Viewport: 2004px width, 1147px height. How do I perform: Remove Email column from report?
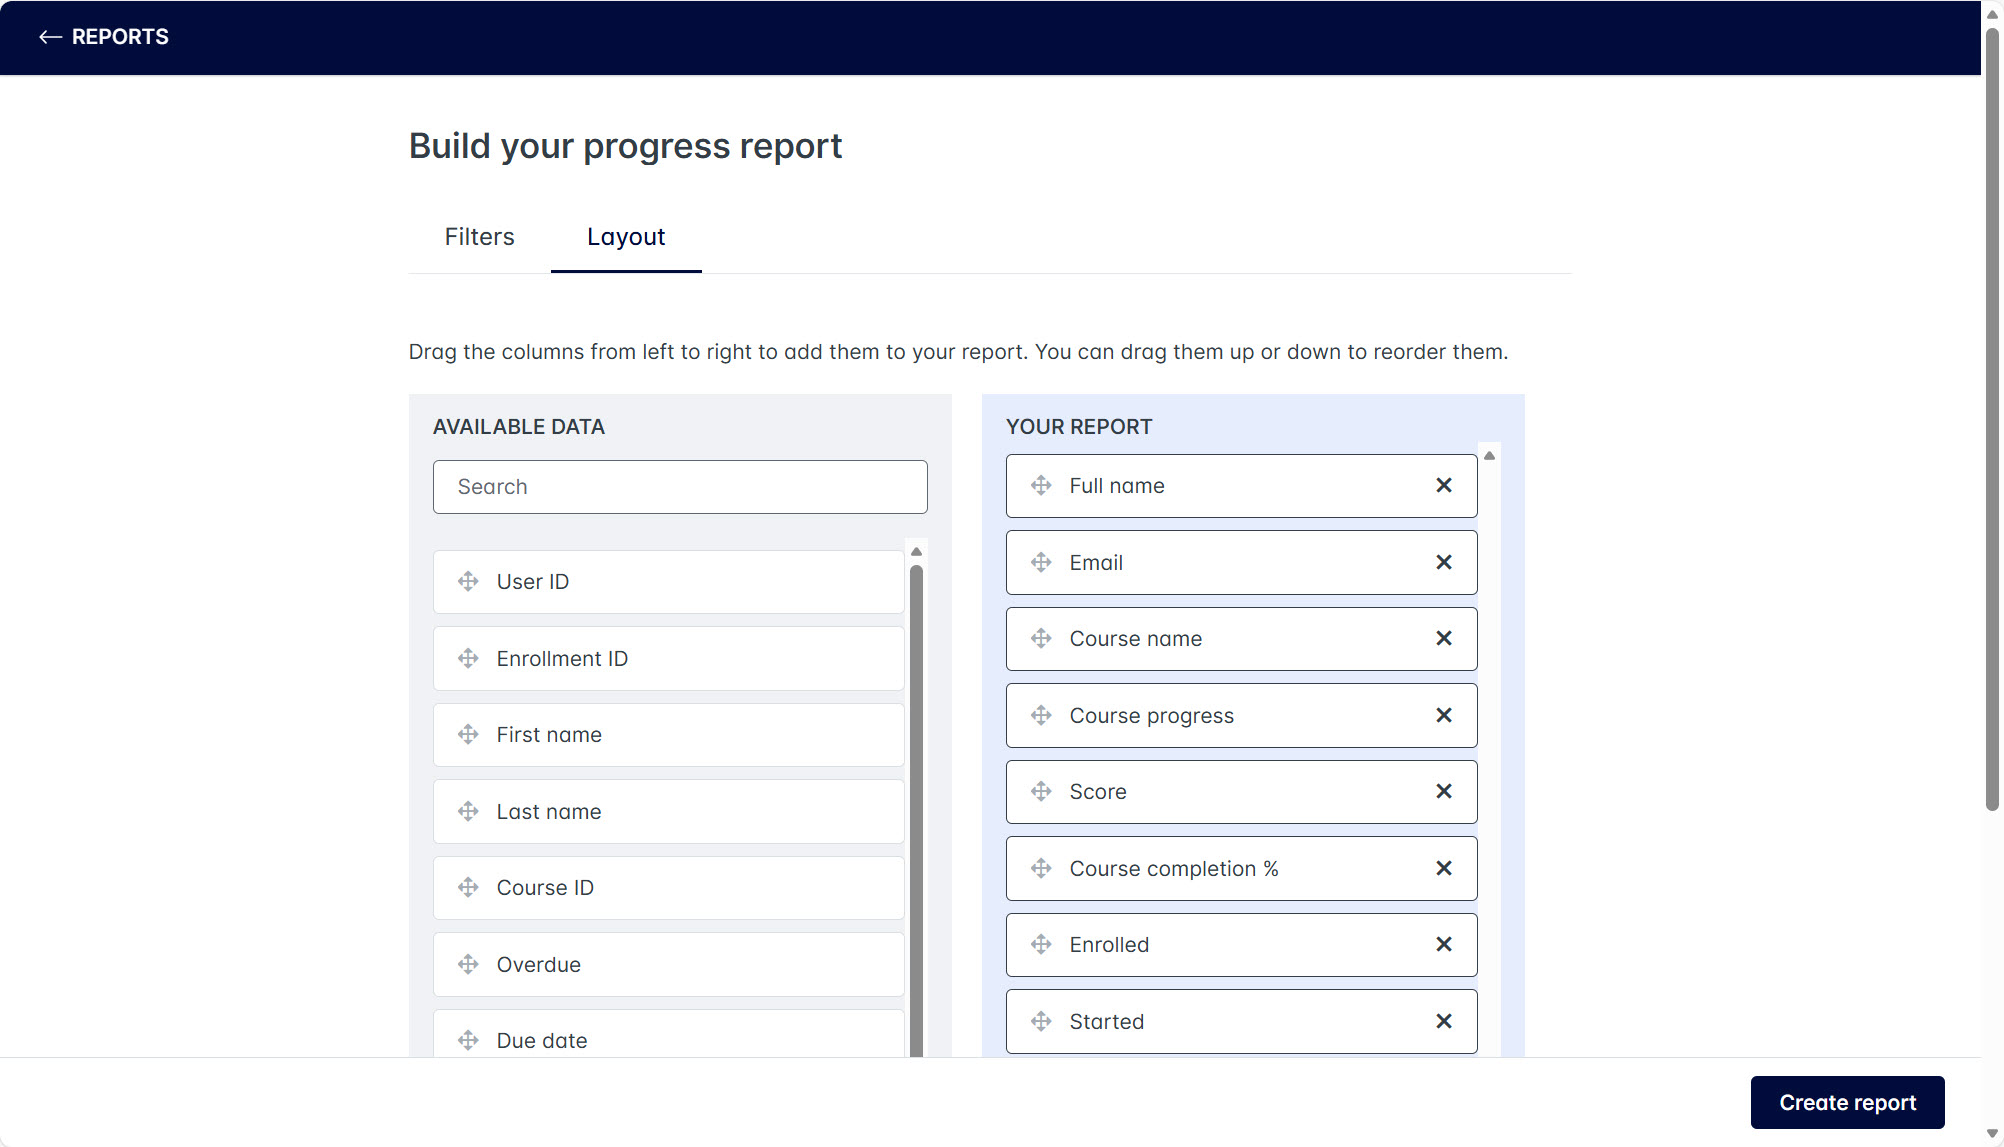coord(1444,562)
